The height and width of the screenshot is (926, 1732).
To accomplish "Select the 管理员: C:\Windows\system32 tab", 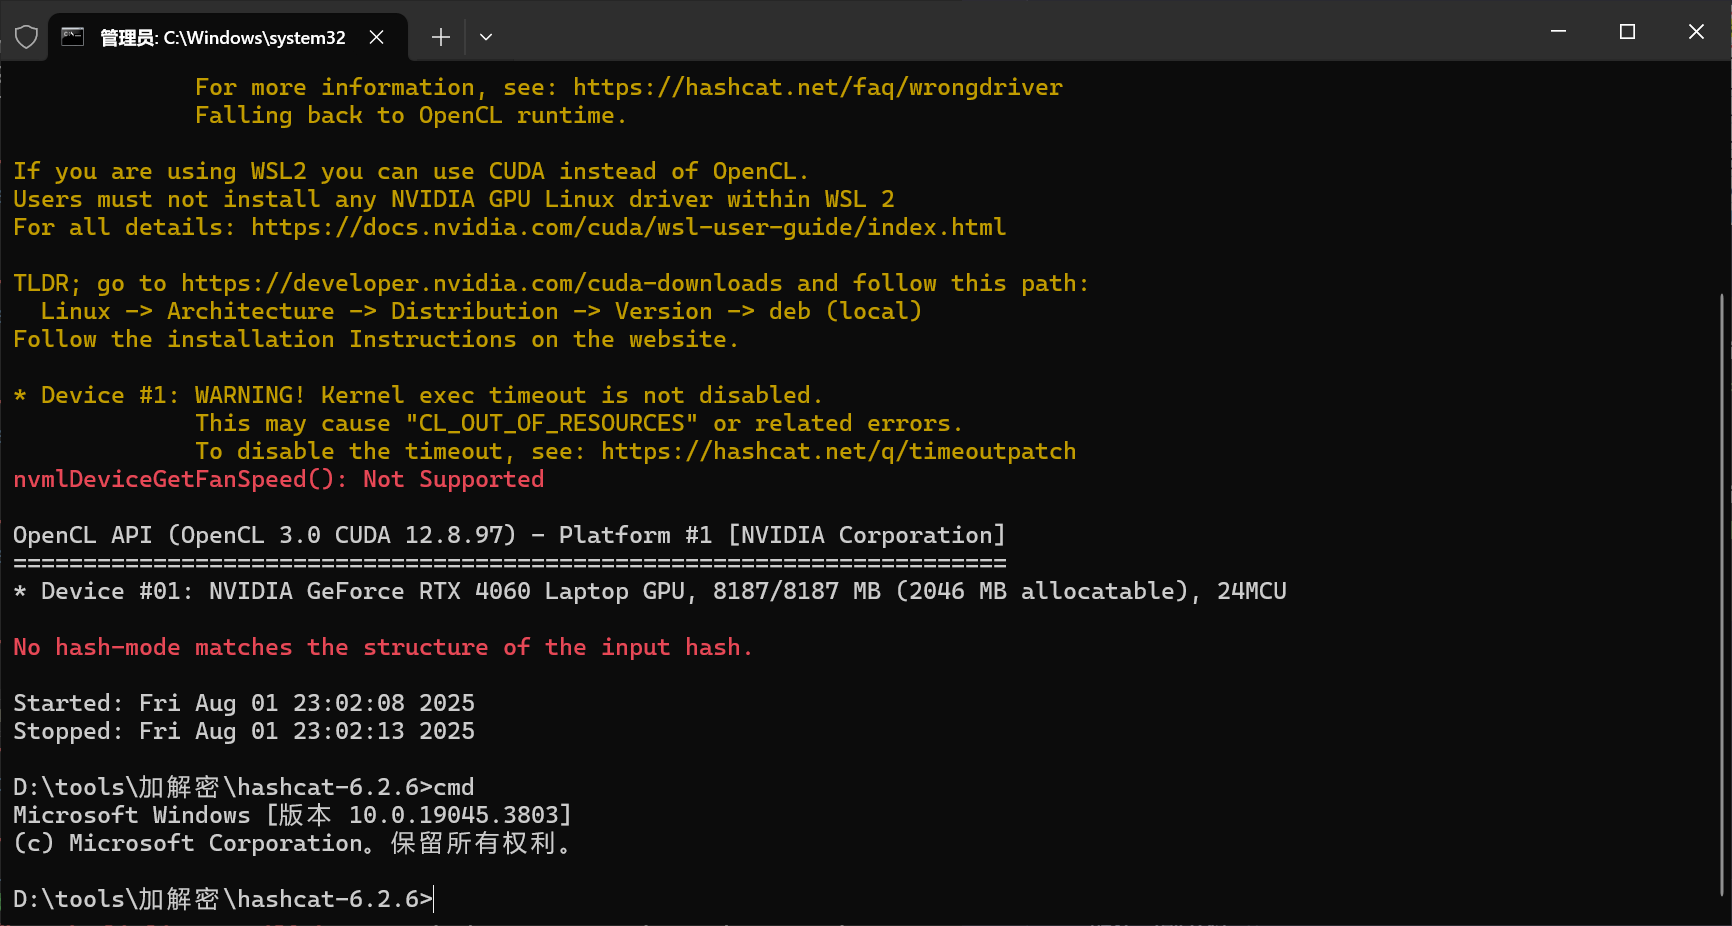I will 222,38.
